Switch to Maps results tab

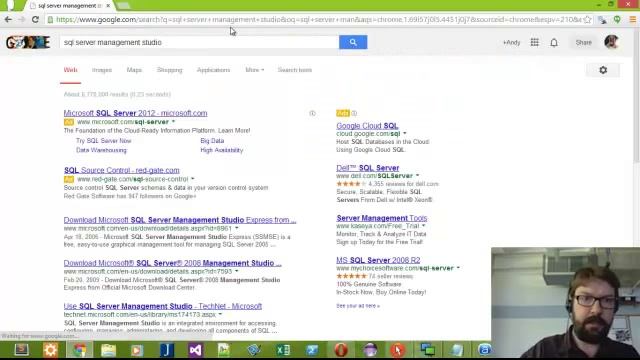click(x=134, y=70)
